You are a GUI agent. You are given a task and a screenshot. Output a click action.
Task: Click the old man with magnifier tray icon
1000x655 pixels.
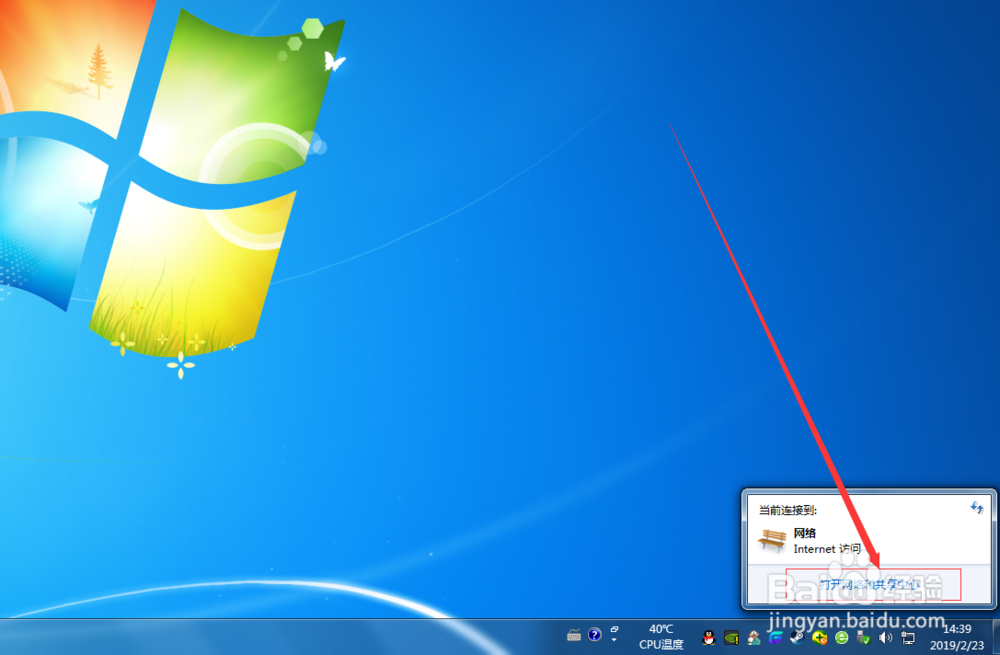tap(753, 637)
